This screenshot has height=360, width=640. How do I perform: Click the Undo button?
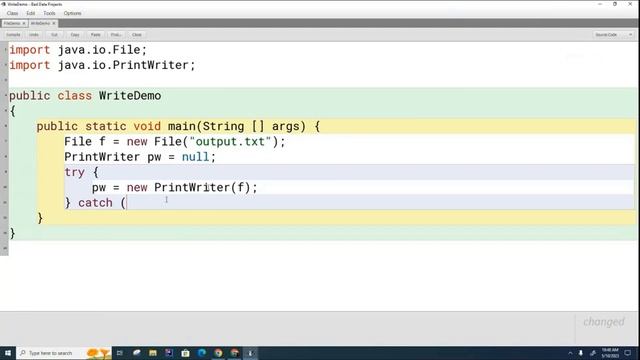[x=34, y=35]
